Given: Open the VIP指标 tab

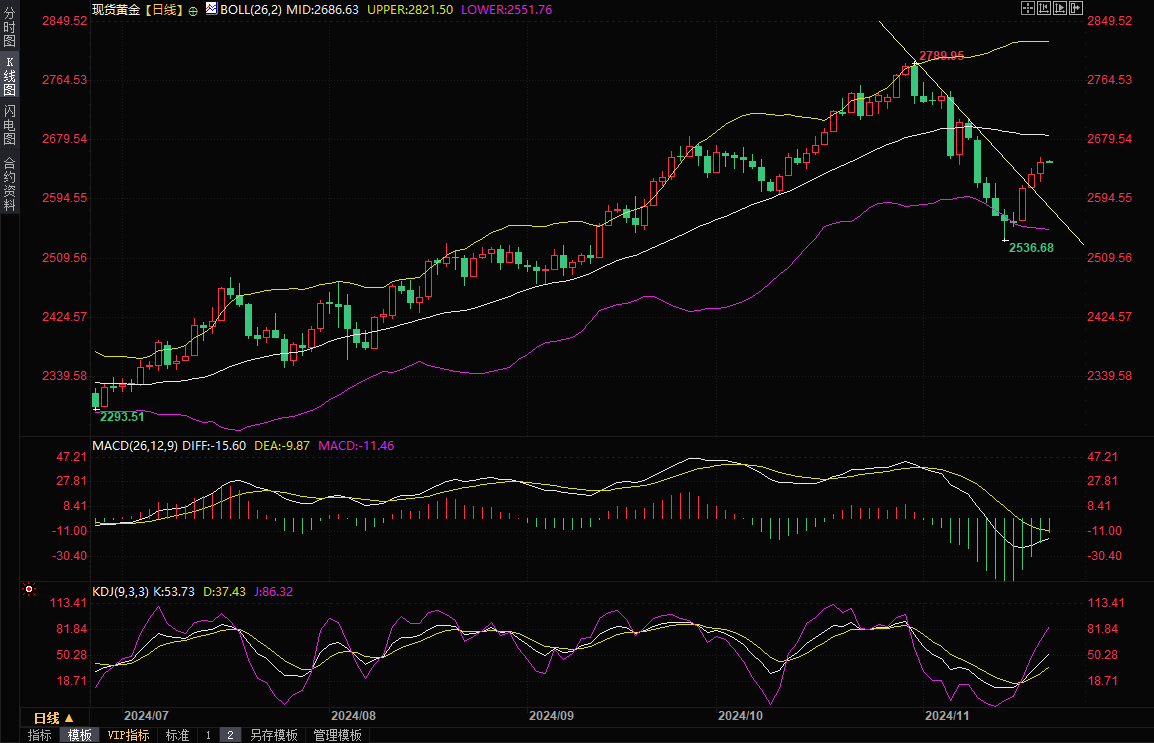Looking at the screenshot, I should [x=128, y=735].
